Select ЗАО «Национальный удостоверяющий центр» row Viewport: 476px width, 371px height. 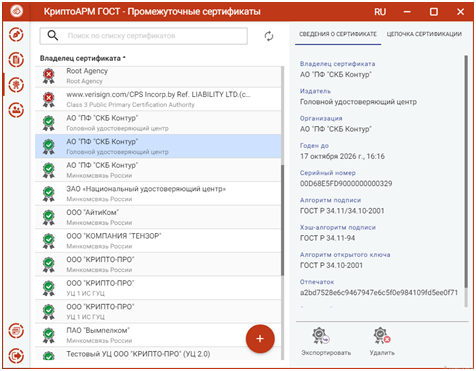[x=158, y=194]
